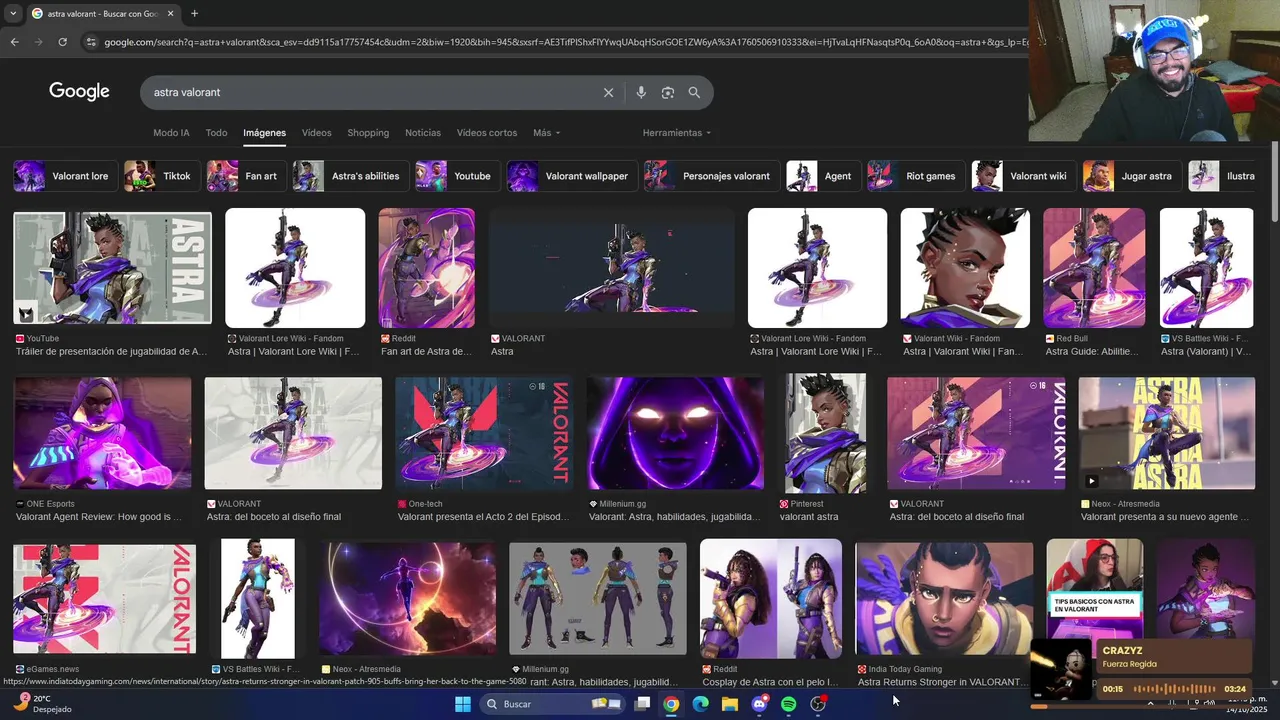Open Neox Atresmedia nuevo agente thumbnail
The height and width of the screenshot is (720, 1280).
tap(1166, 433)
